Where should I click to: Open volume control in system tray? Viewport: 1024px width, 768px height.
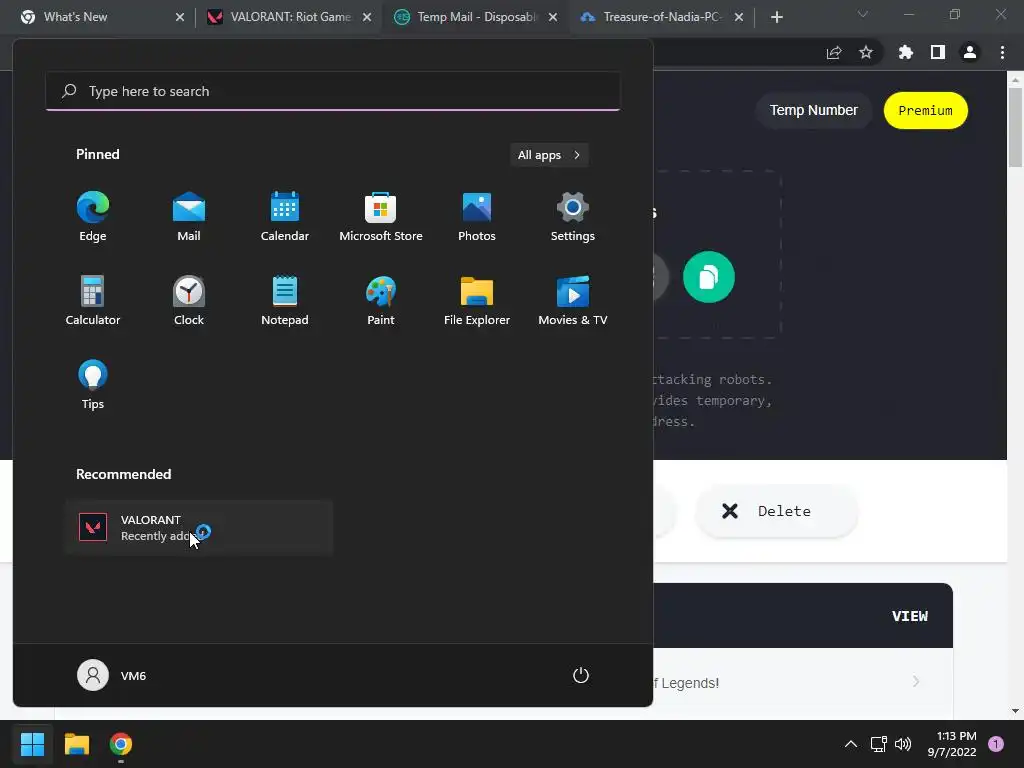point(903,744)
